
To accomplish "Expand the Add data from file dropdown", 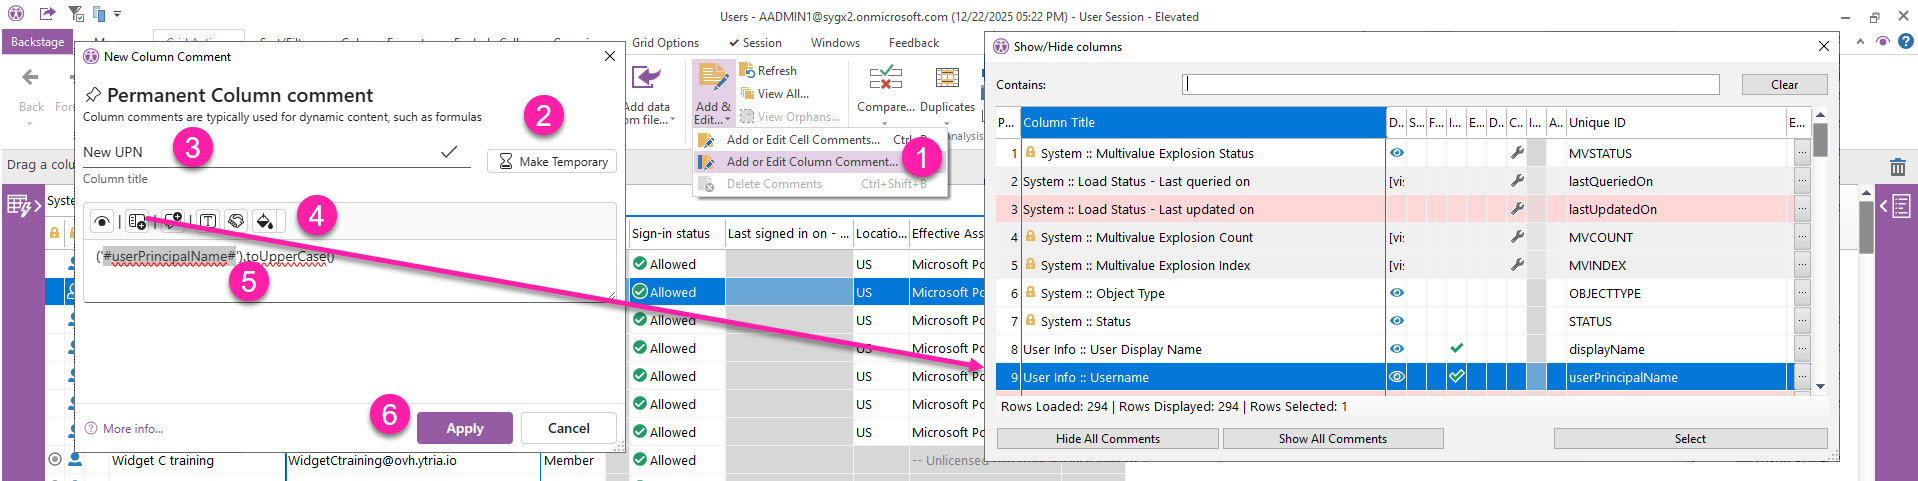I will pos(648,113).
